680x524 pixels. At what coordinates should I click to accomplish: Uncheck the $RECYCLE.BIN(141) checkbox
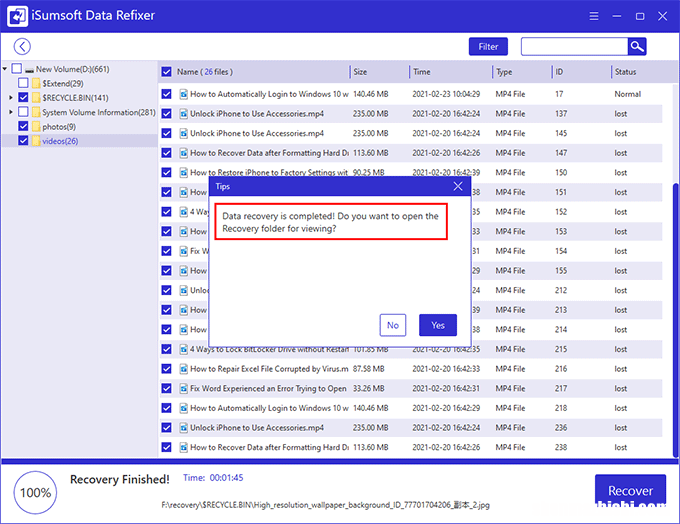23,97
